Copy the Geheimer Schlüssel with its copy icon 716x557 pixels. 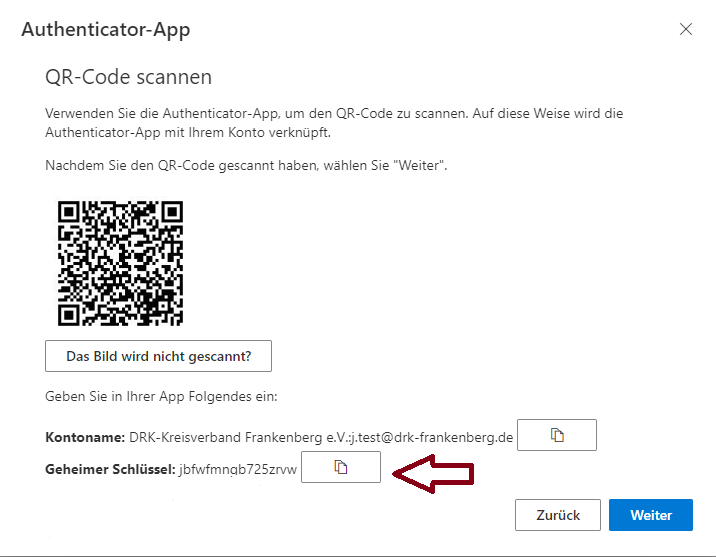pyautogui.click(x=341, y=467)
